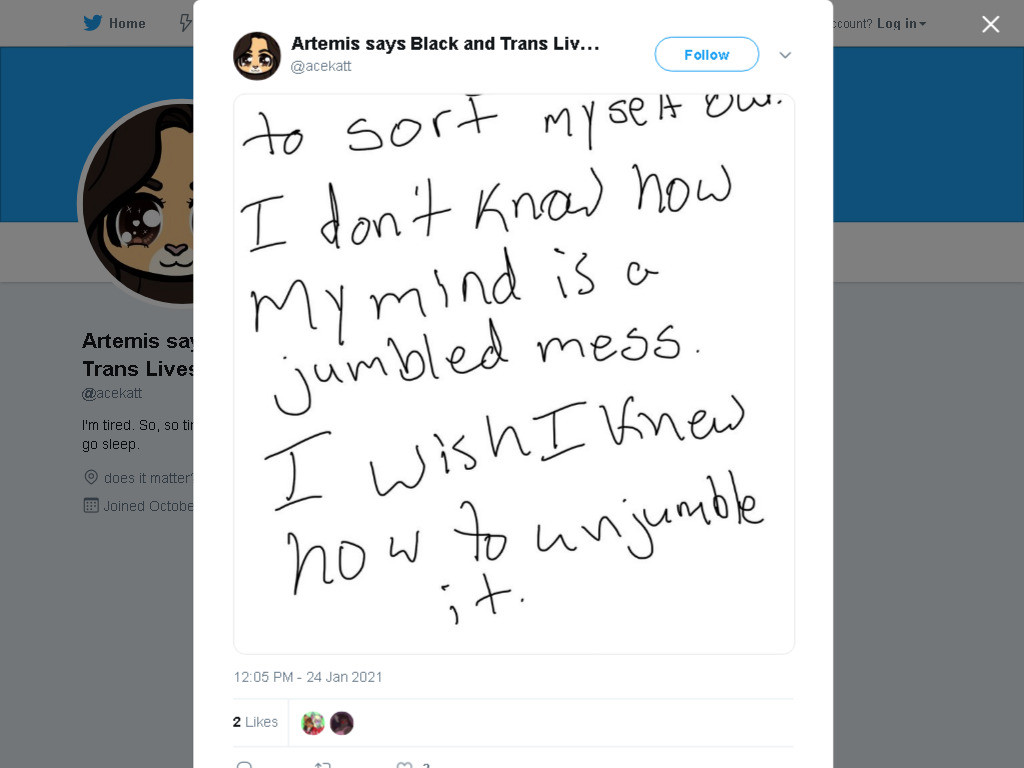
Task: Open the handwritten note image
Action: point(514,374)
